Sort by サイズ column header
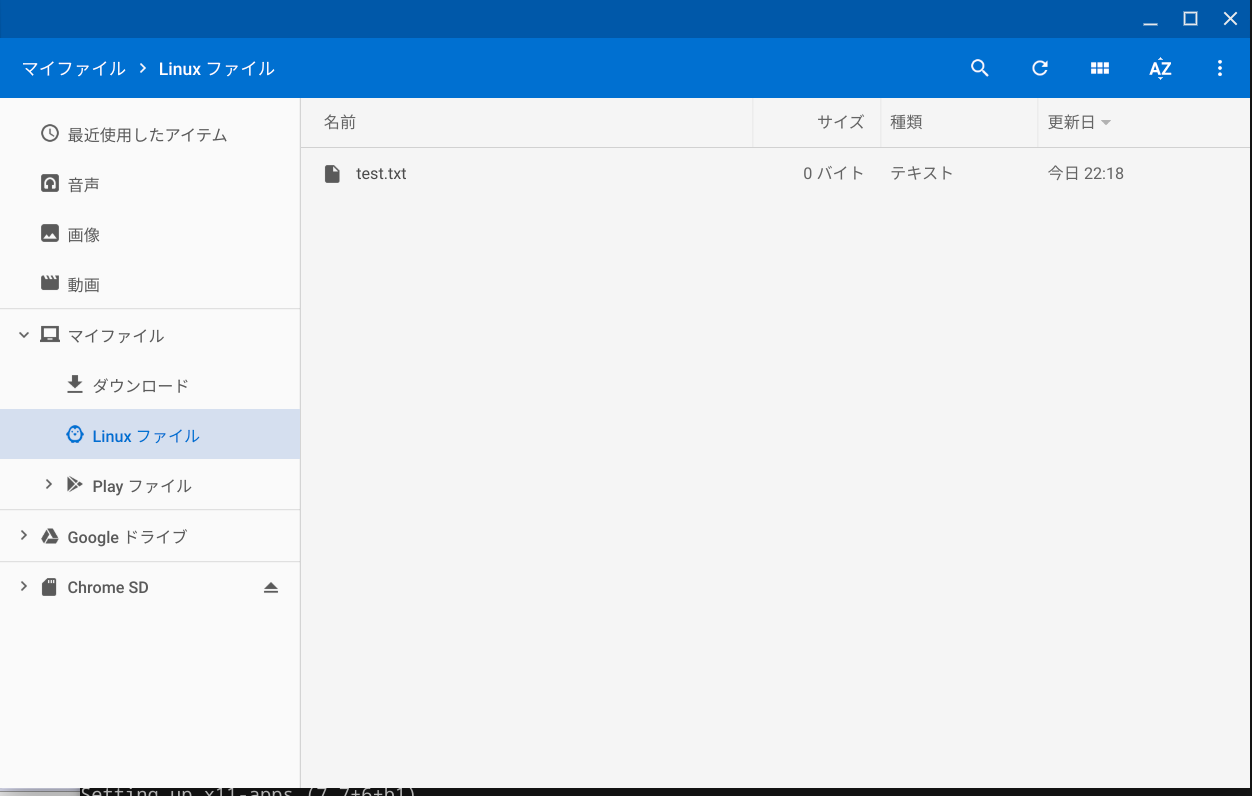This screenshot has height=796, width=1252. [x=840, y=122]
